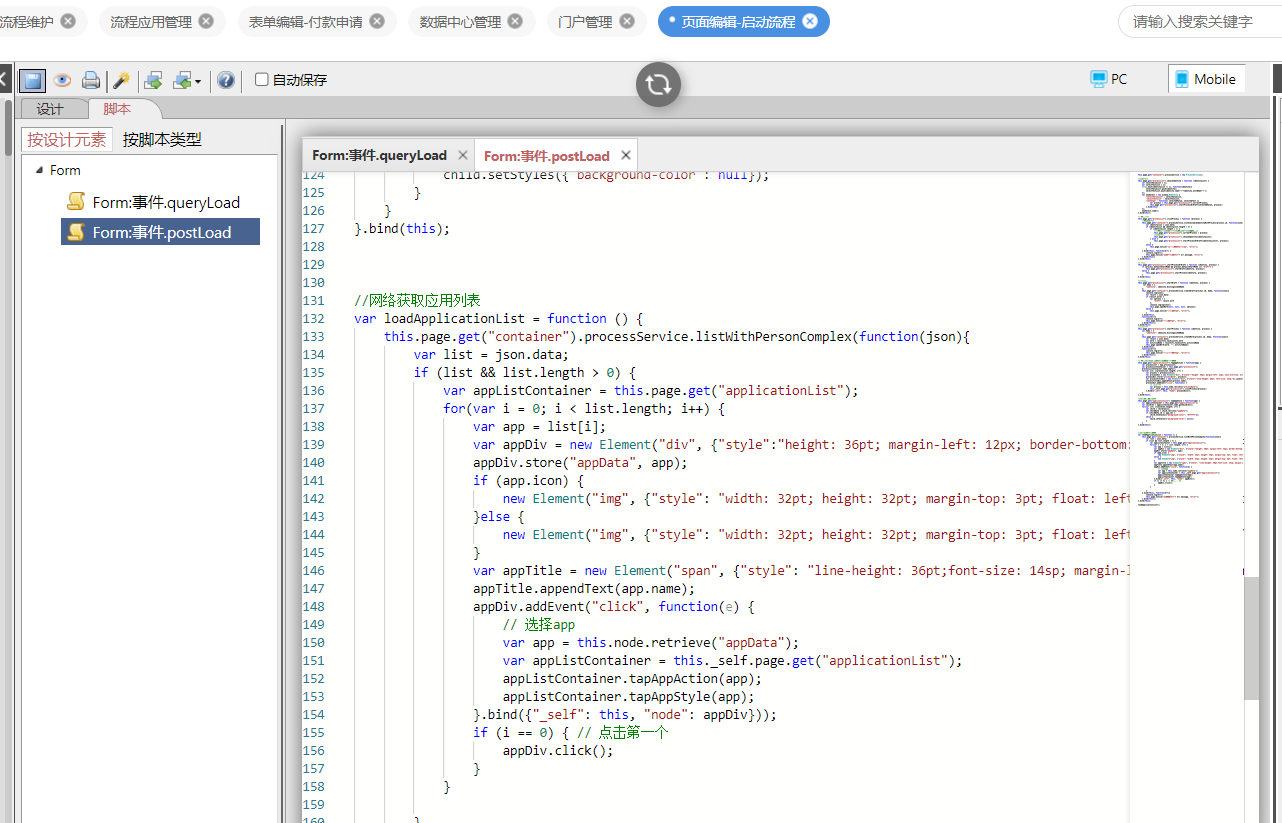Open the dropdown arrow of second export icon
Image resolution: width=1282 pixels, height=823 pixels.
coord(198,81)
